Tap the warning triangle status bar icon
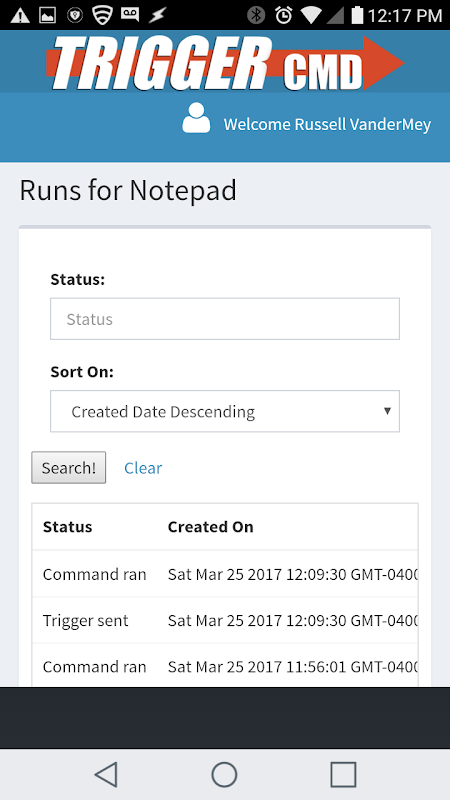 pyautogui.click(x=20, y=15)
